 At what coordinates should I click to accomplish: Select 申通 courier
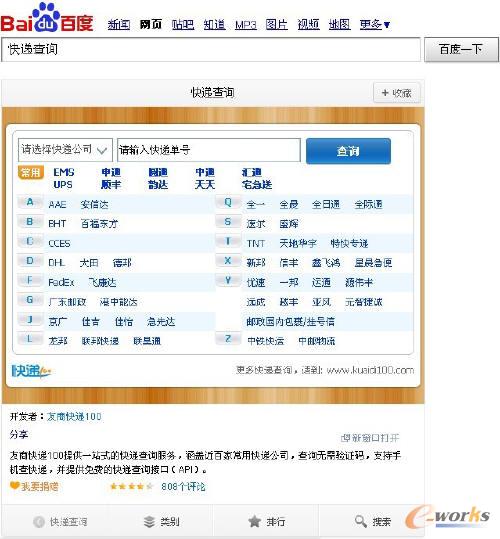111,172
